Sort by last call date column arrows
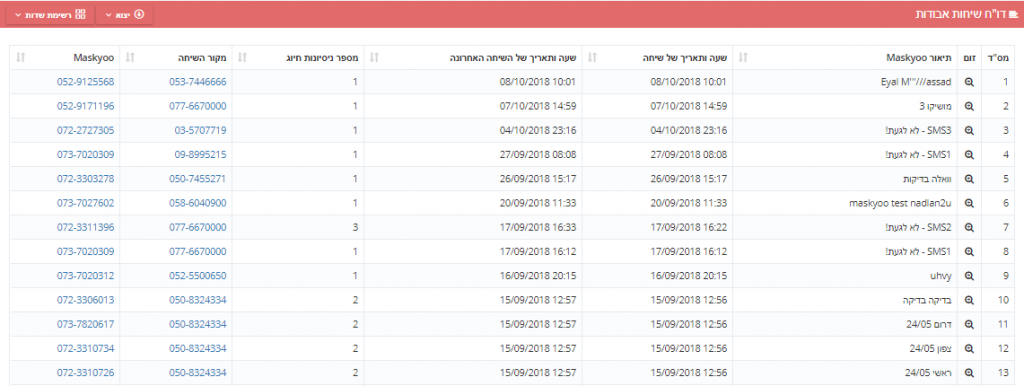Image resolution: width=1024 pixels, height=386 pixels. tap(374, 57)
